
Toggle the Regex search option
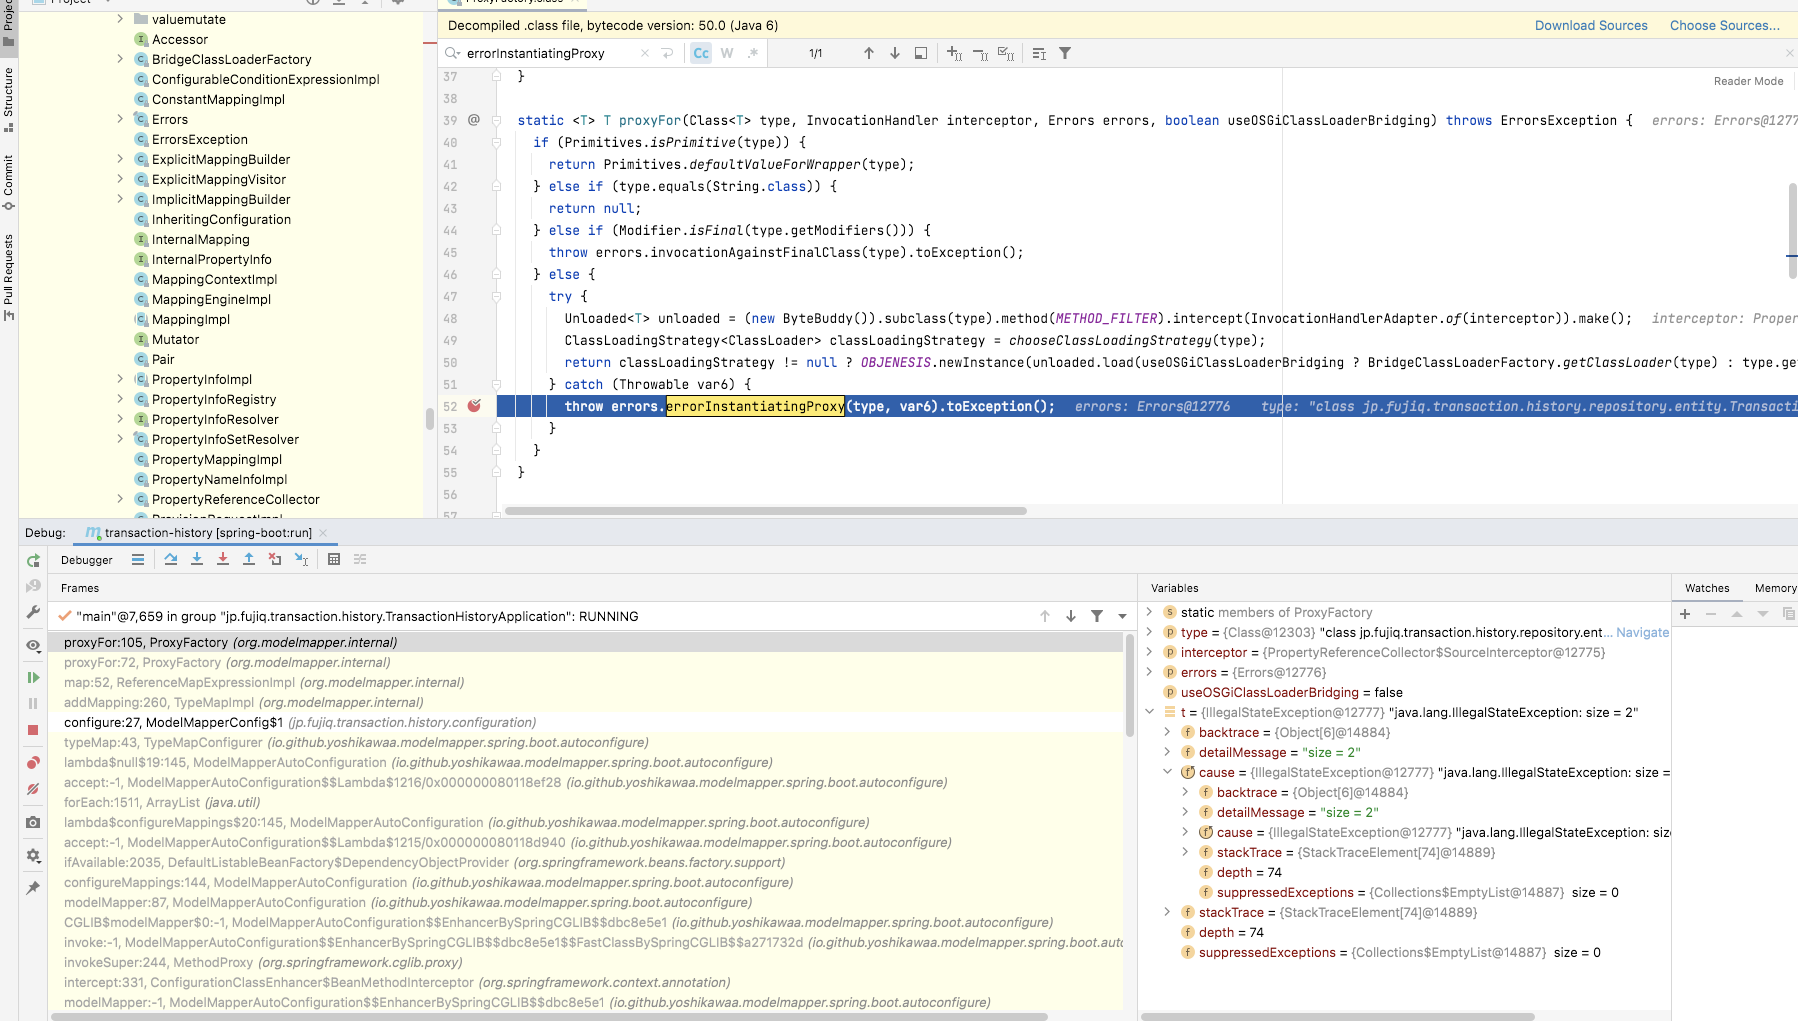pyautogui.click(x=753, y=54)
